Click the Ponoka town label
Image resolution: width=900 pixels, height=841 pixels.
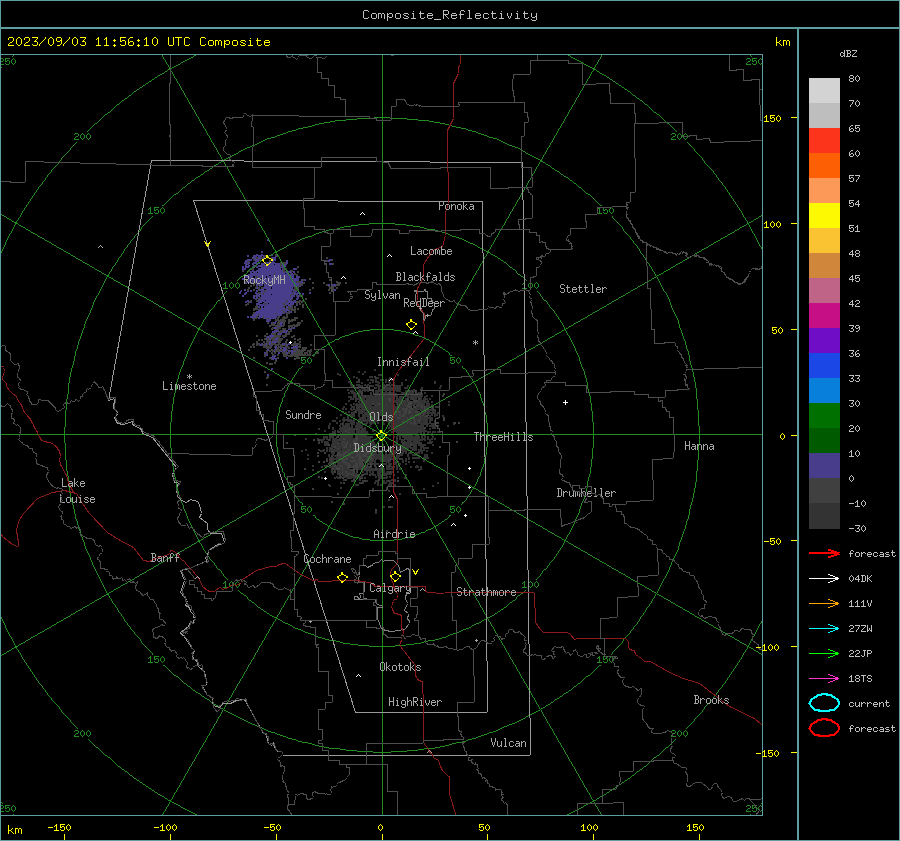(x=456, y=206)
